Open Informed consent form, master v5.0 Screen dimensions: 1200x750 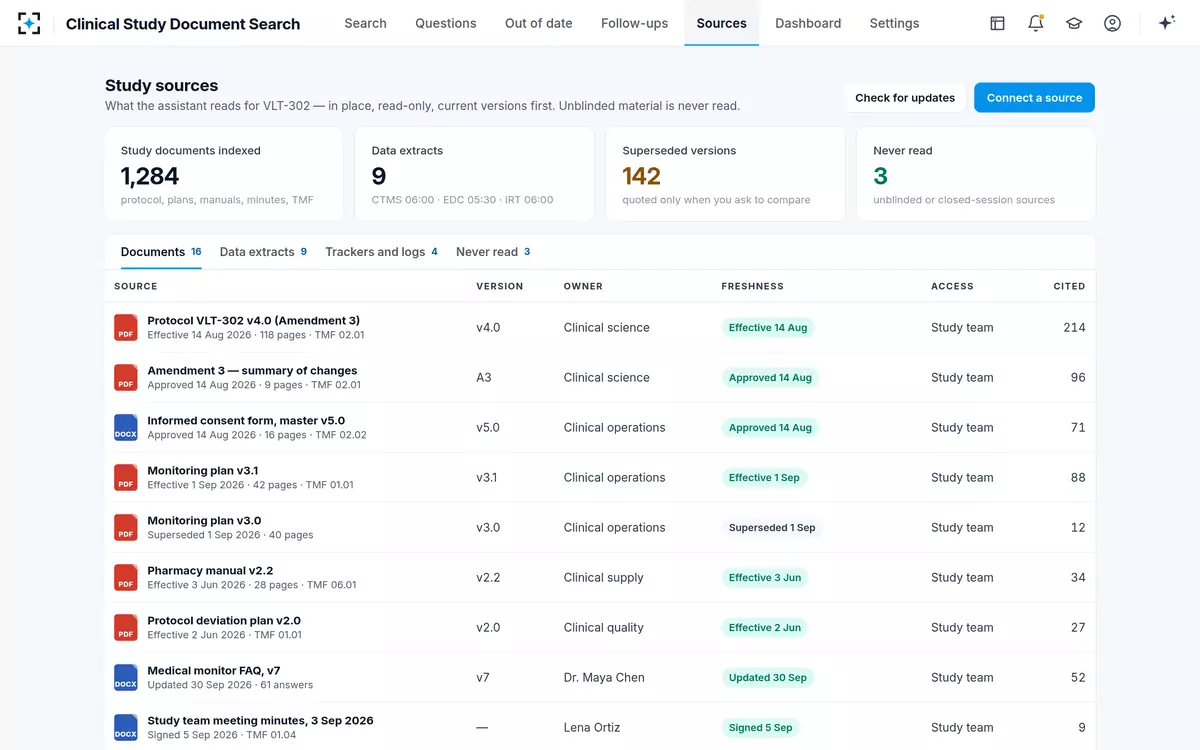(x=246, y=421)
